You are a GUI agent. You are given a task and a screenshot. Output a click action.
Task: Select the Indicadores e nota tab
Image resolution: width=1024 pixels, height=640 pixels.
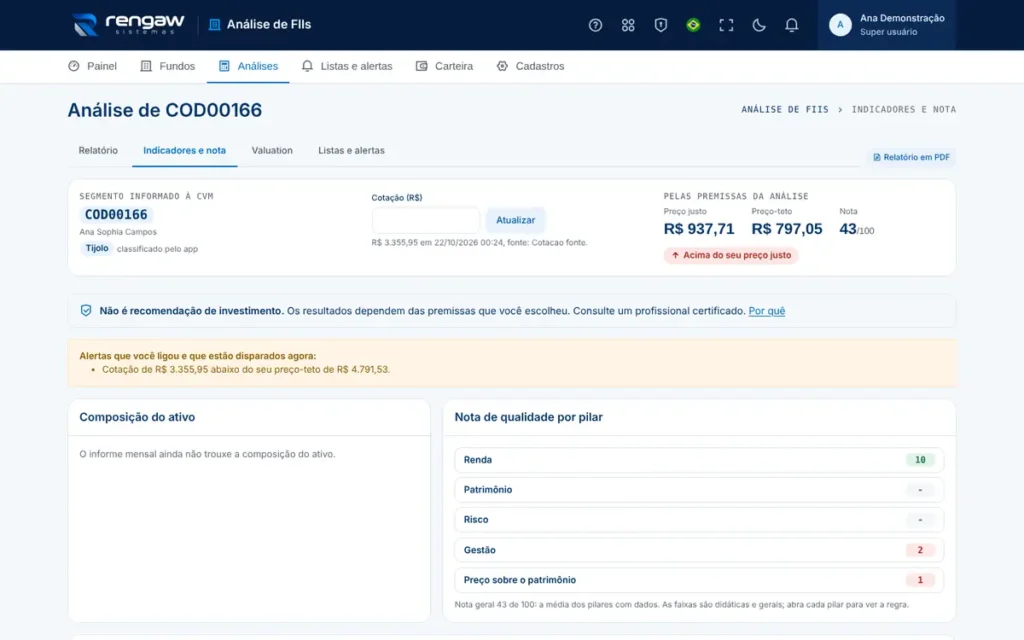184,150
